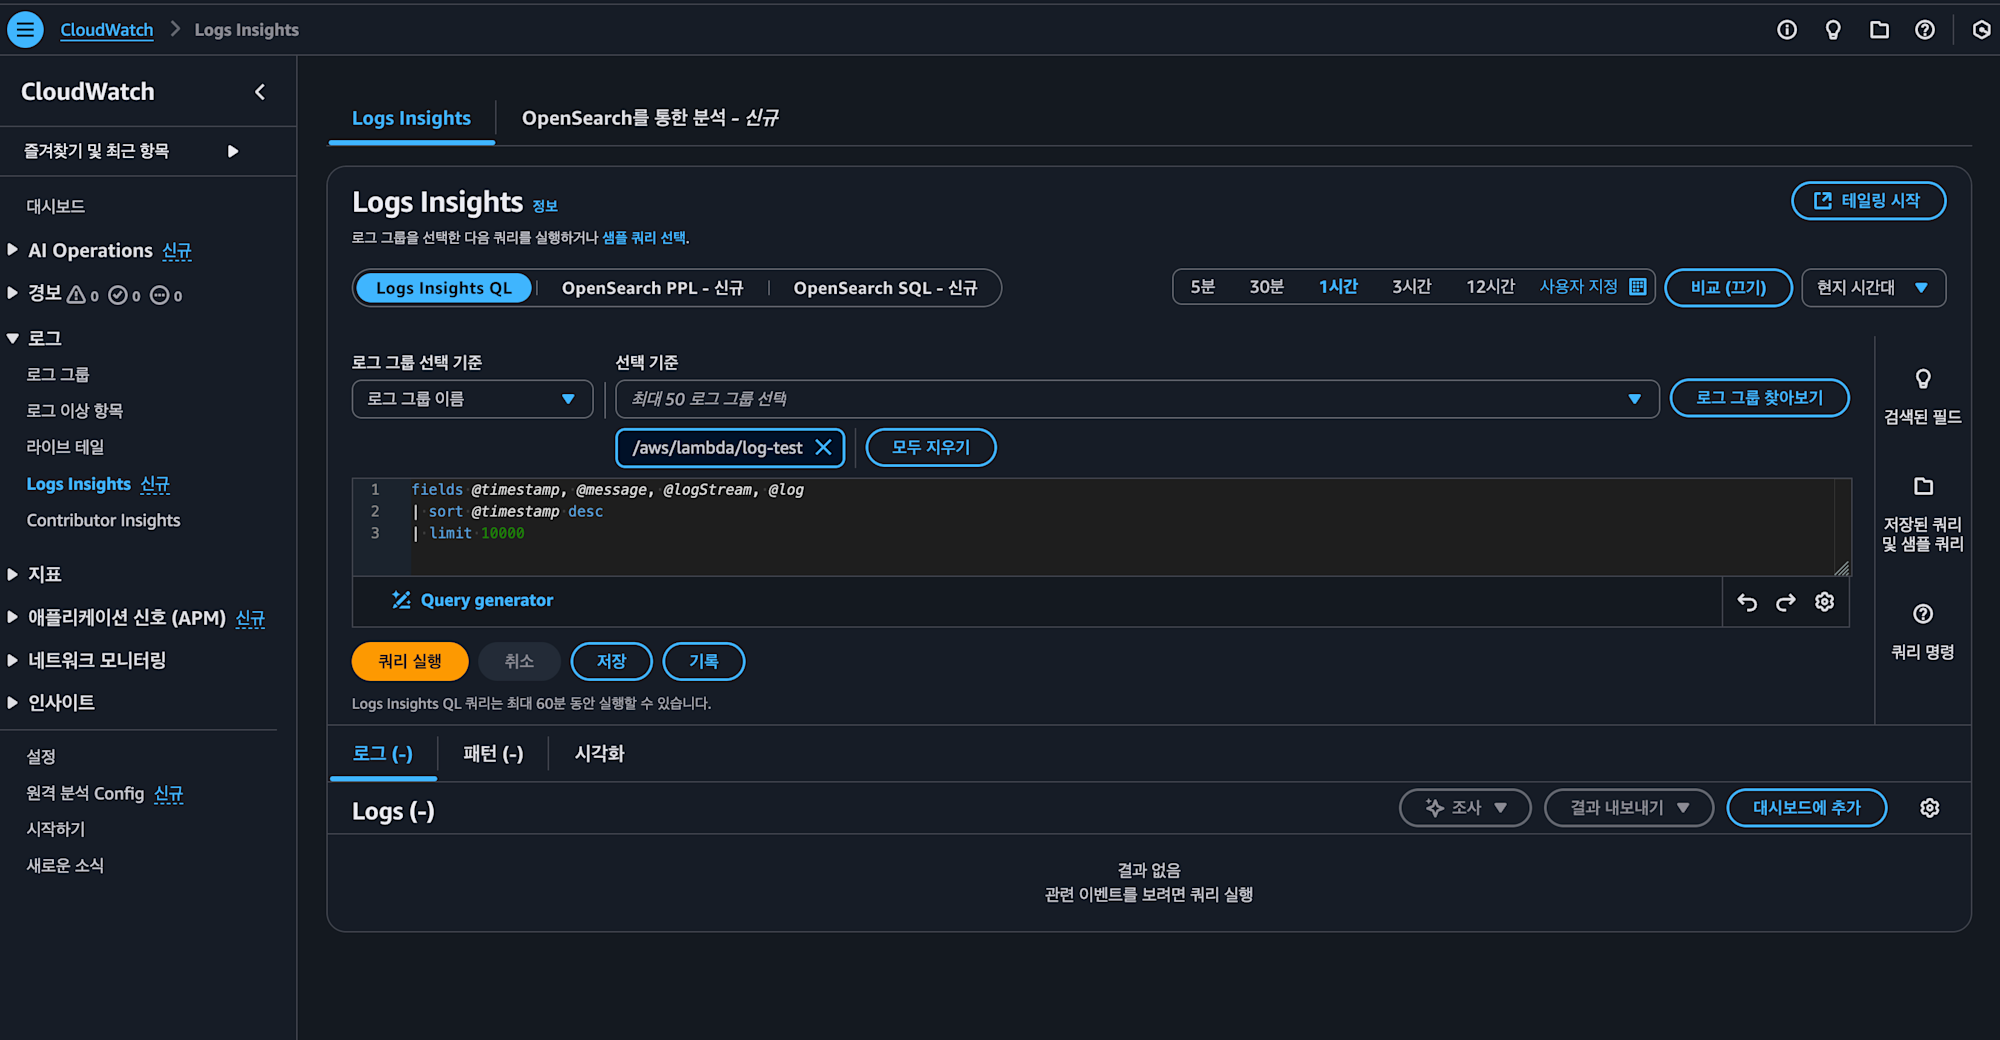The height and width of the screenshot is (1040, 2000).
Task: Open 로그 그룹 in the sidebar
Action: tap(58, 375)
